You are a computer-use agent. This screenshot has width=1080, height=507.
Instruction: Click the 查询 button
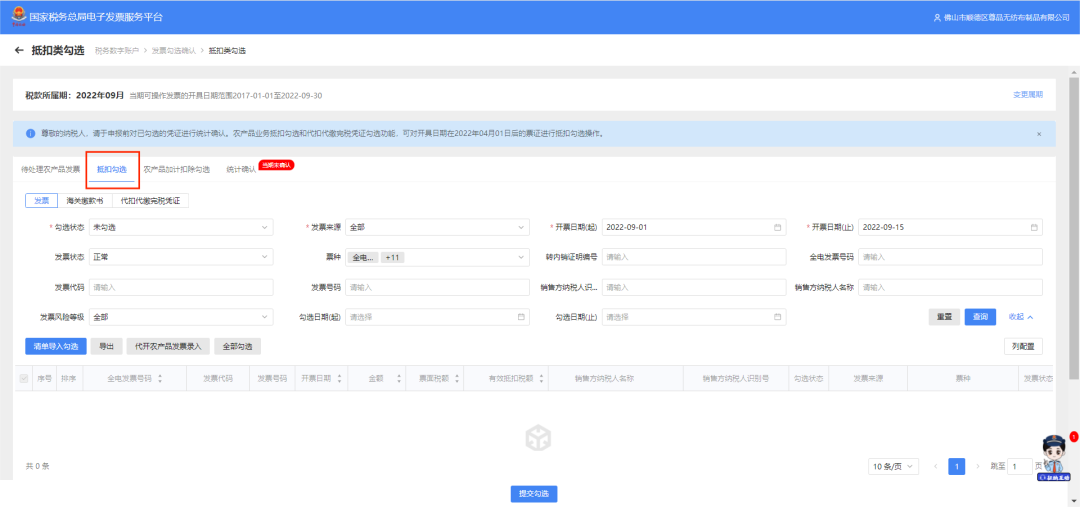click(980, 317)
